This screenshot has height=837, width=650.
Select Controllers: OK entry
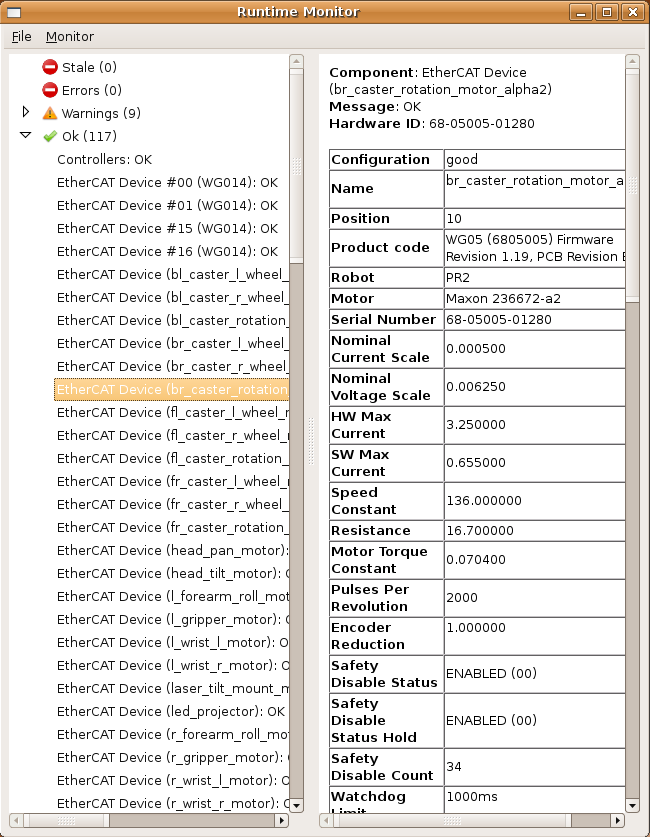click(x=104, y=159)
